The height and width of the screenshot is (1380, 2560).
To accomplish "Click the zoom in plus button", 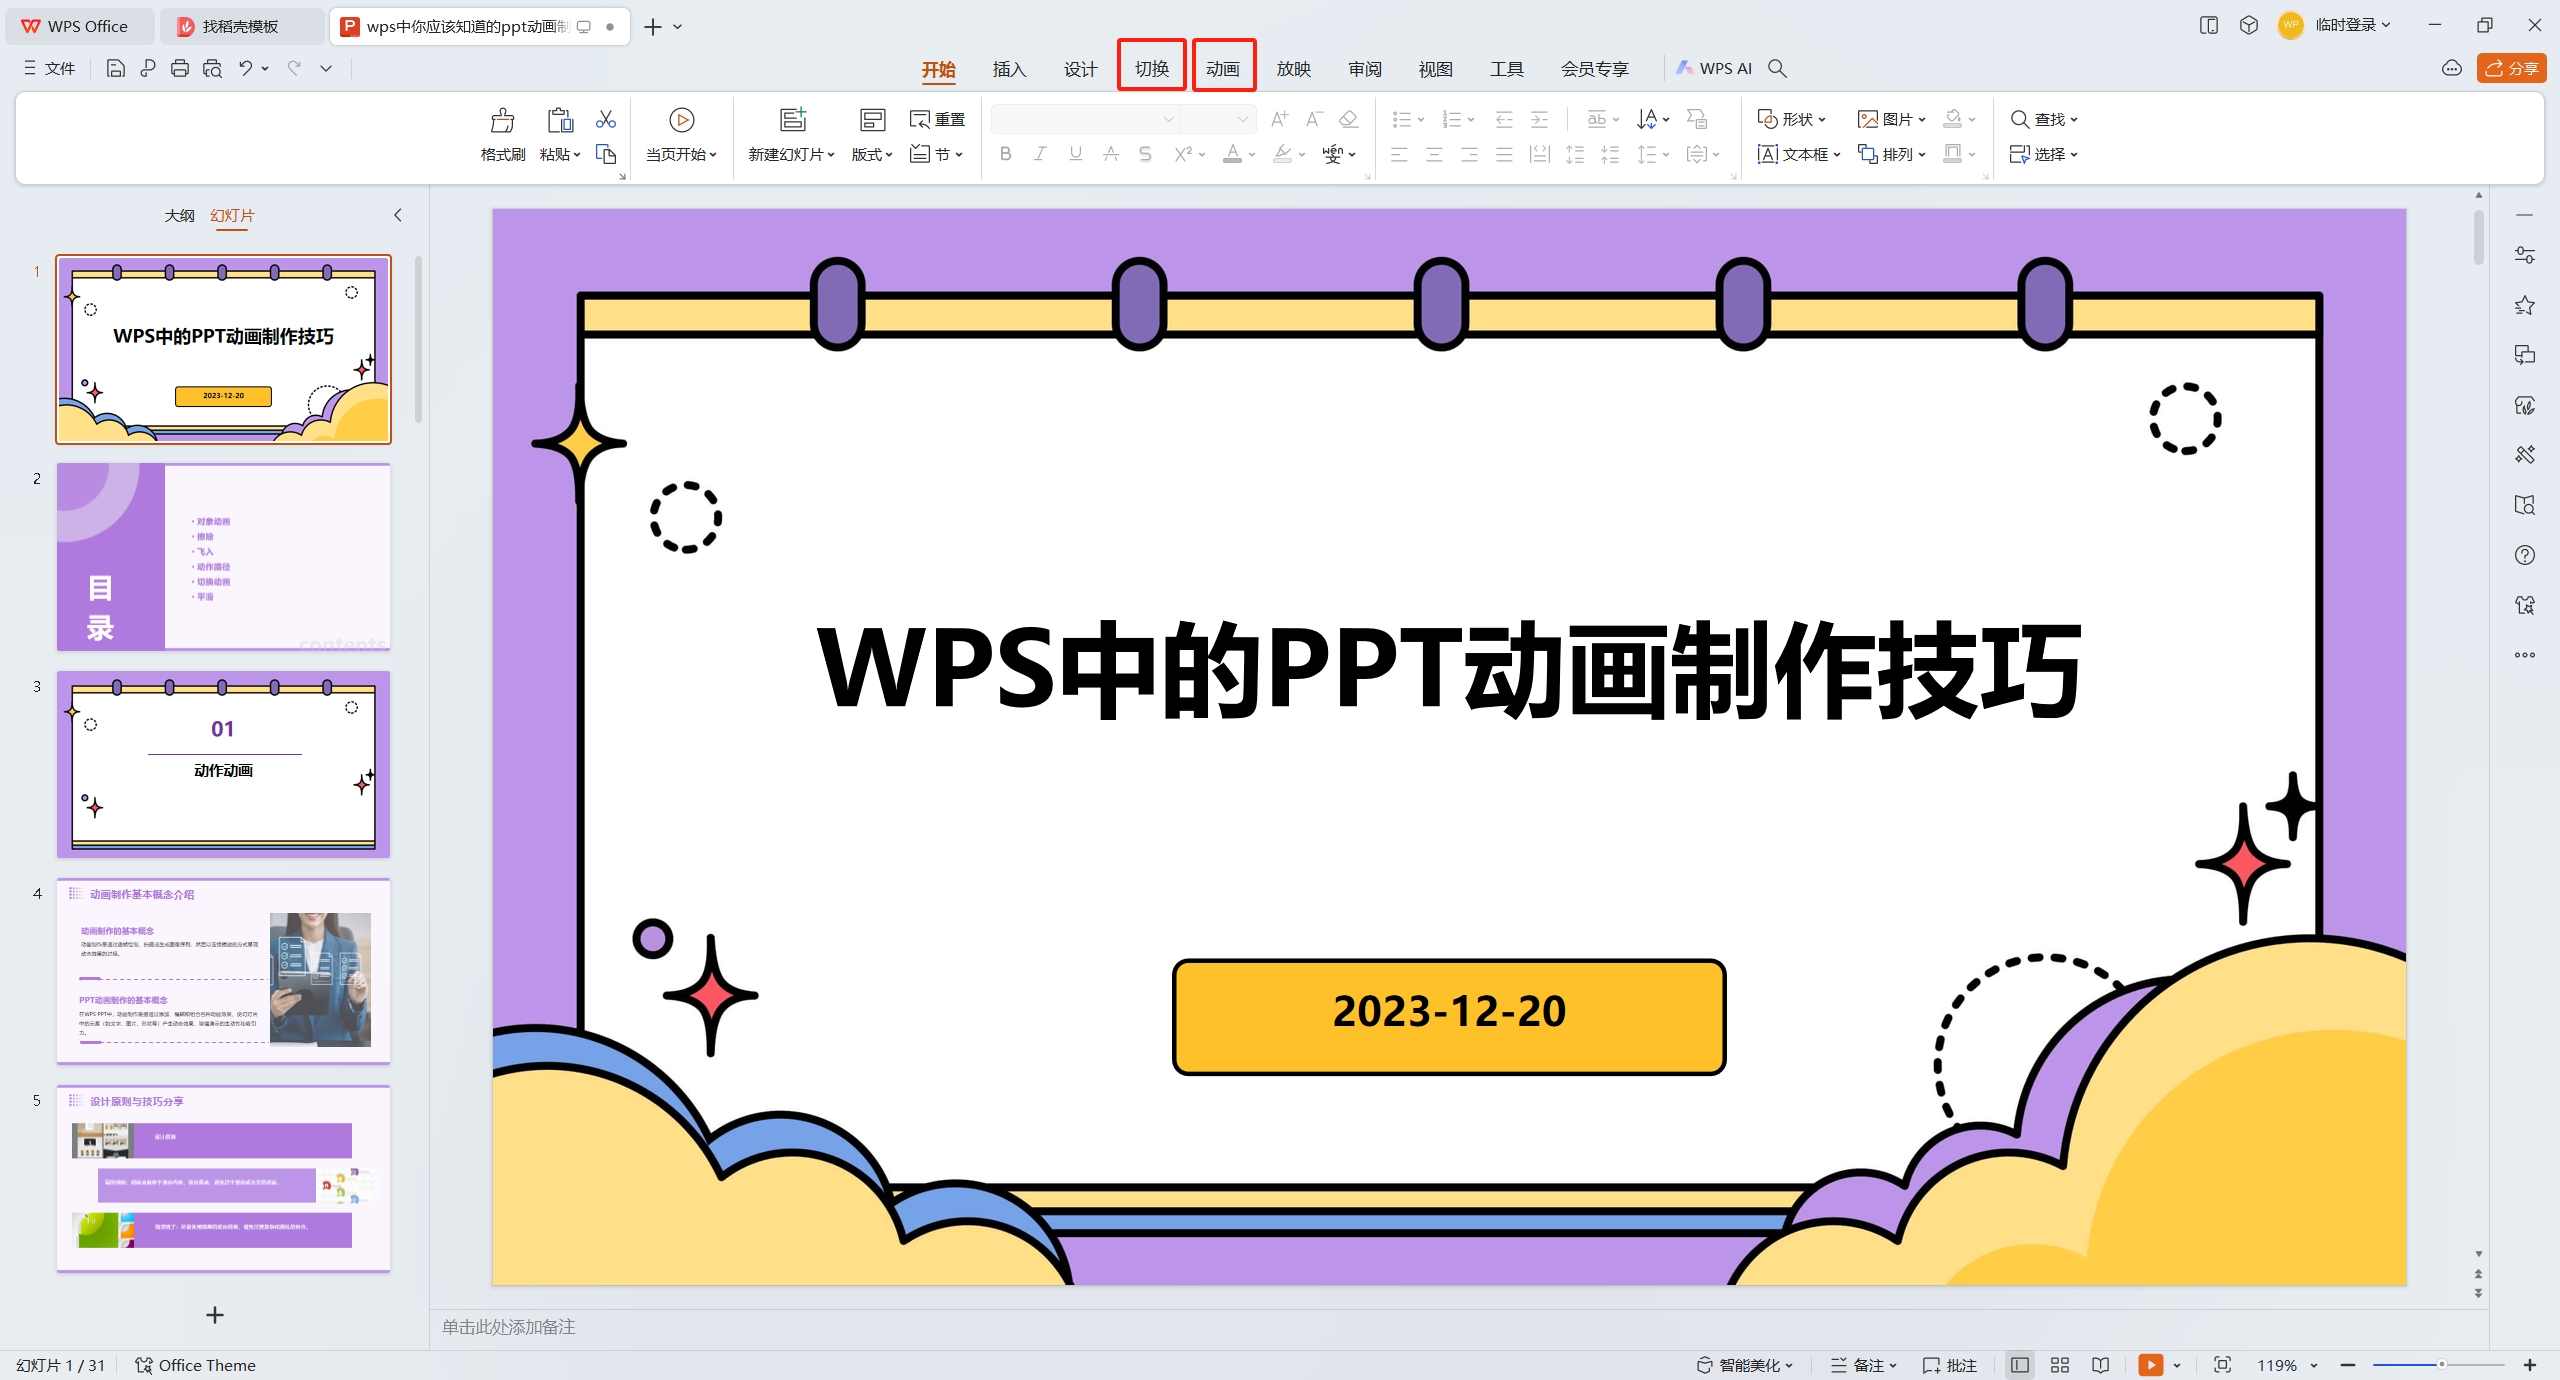I will tap(2530, 1365).
